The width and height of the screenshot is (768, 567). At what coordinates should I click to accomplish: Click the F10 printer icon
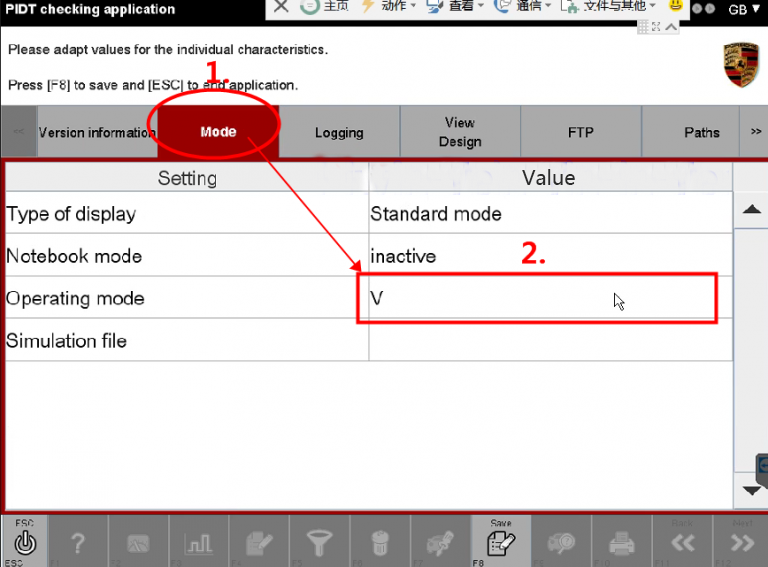click(x=622, y=542)
